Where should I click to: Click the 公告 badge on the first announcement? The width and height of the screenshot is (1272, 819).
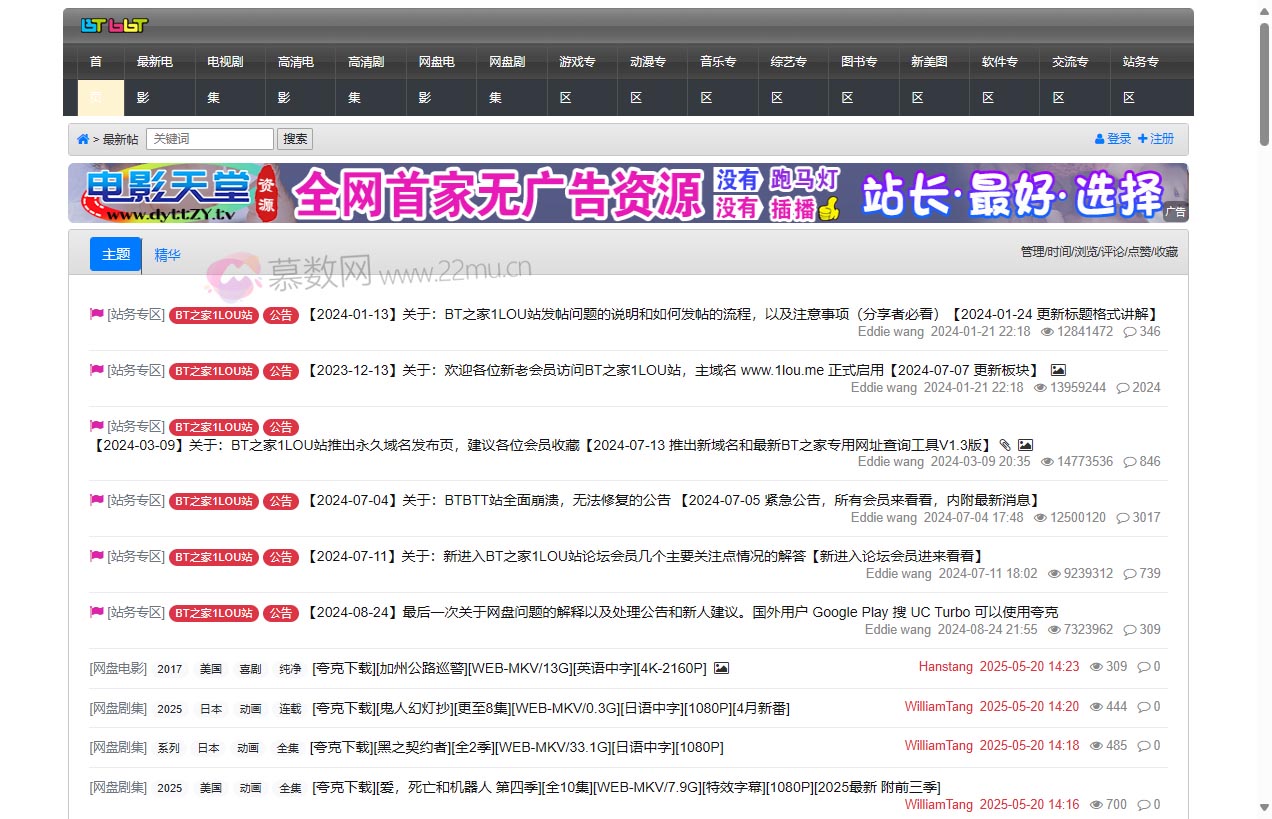(280, 314)
